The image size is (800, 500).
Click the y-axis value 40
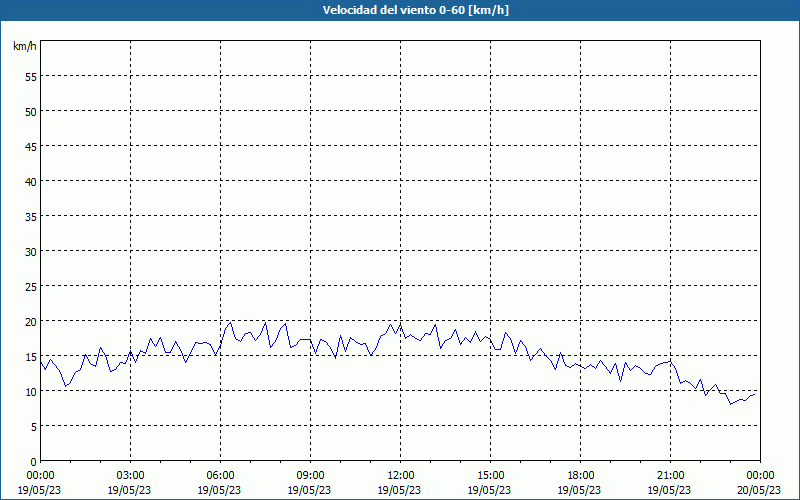[x=31, y=182]
